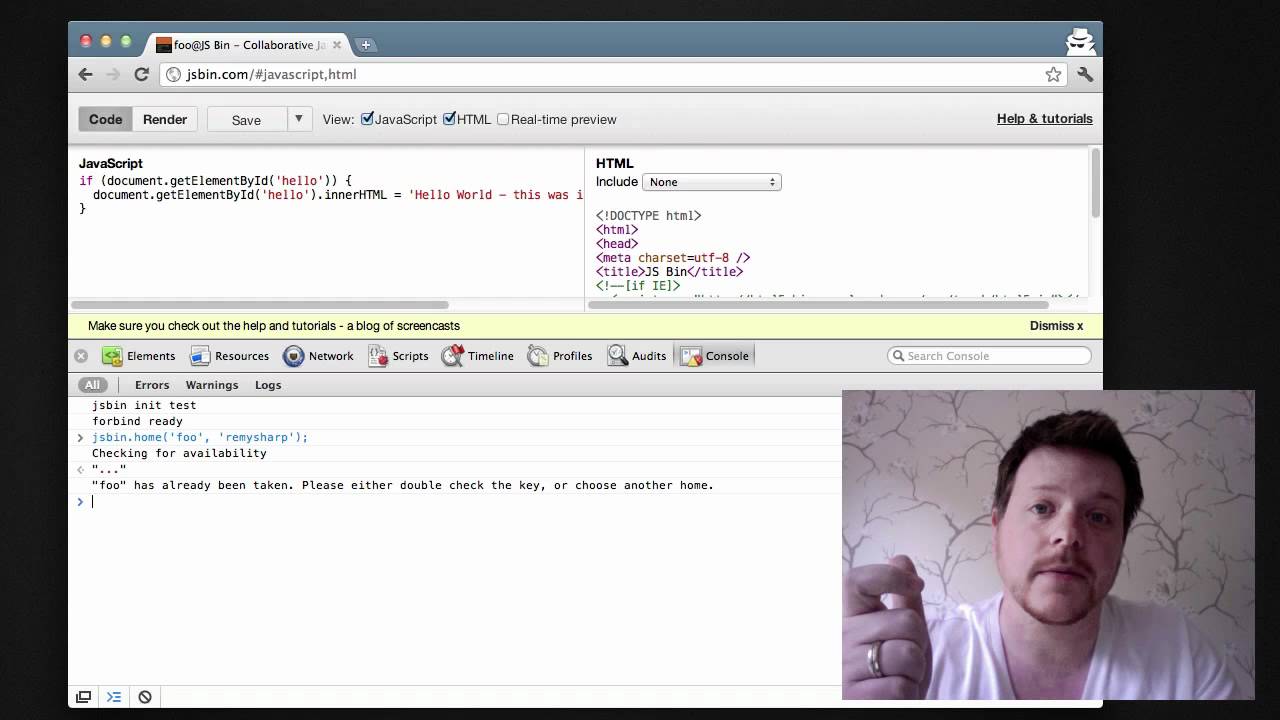Image resolution: width=1280 pixels, height=720 pixels.
Task: Open the Save options dropdown arrow
Action: (x=298, y=119)
